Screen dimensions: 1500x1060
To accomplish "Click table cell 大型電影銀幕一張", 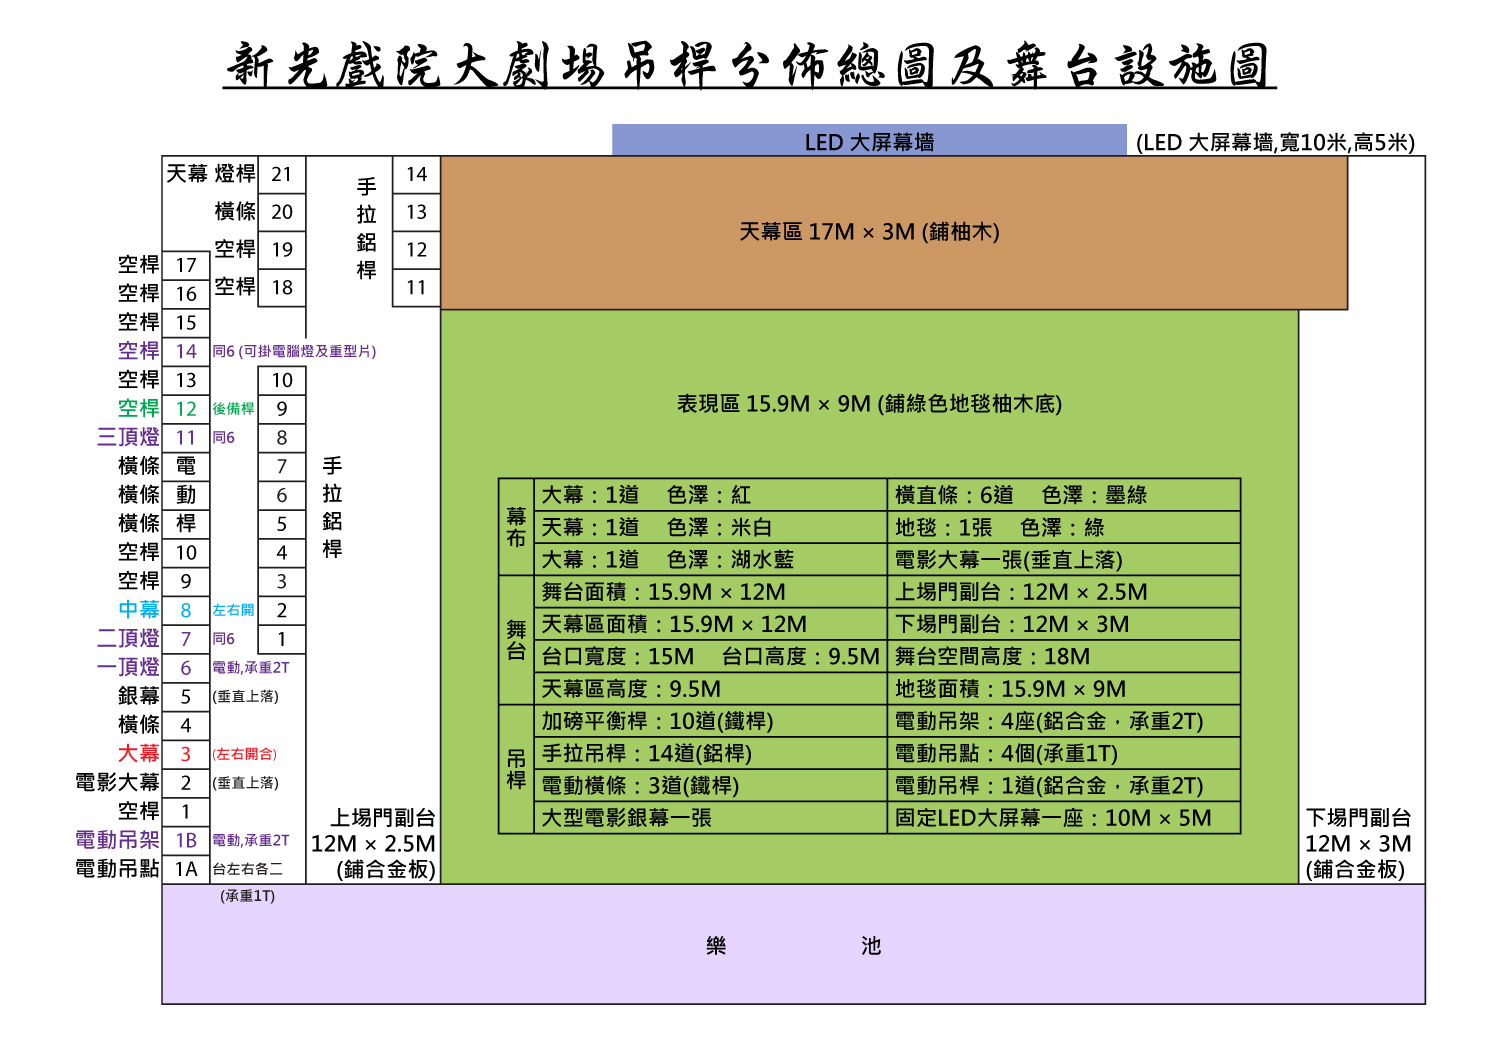I will (711, 818).
